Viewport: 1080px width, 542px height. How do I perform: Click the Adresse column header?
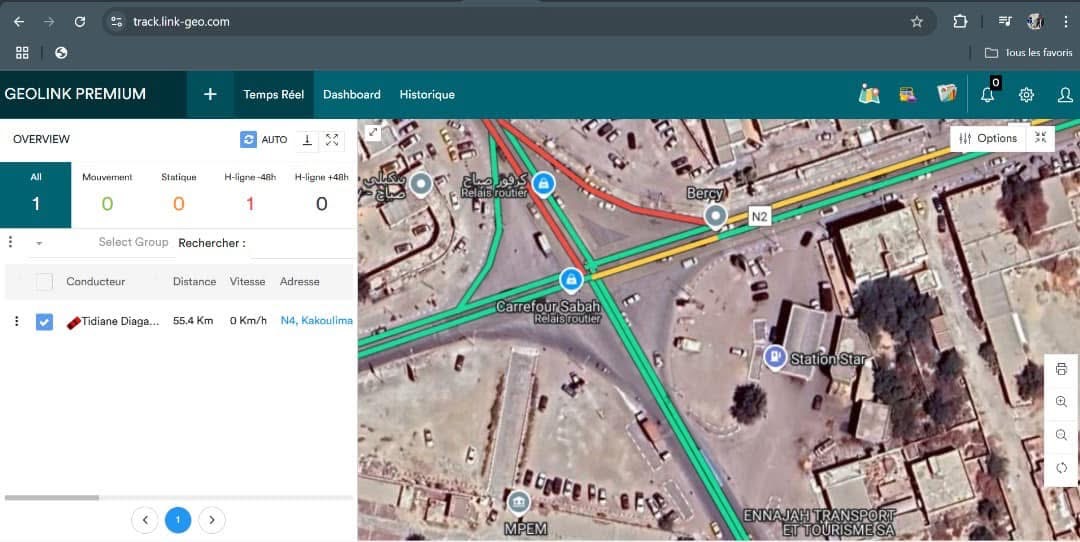pos(300,282)
